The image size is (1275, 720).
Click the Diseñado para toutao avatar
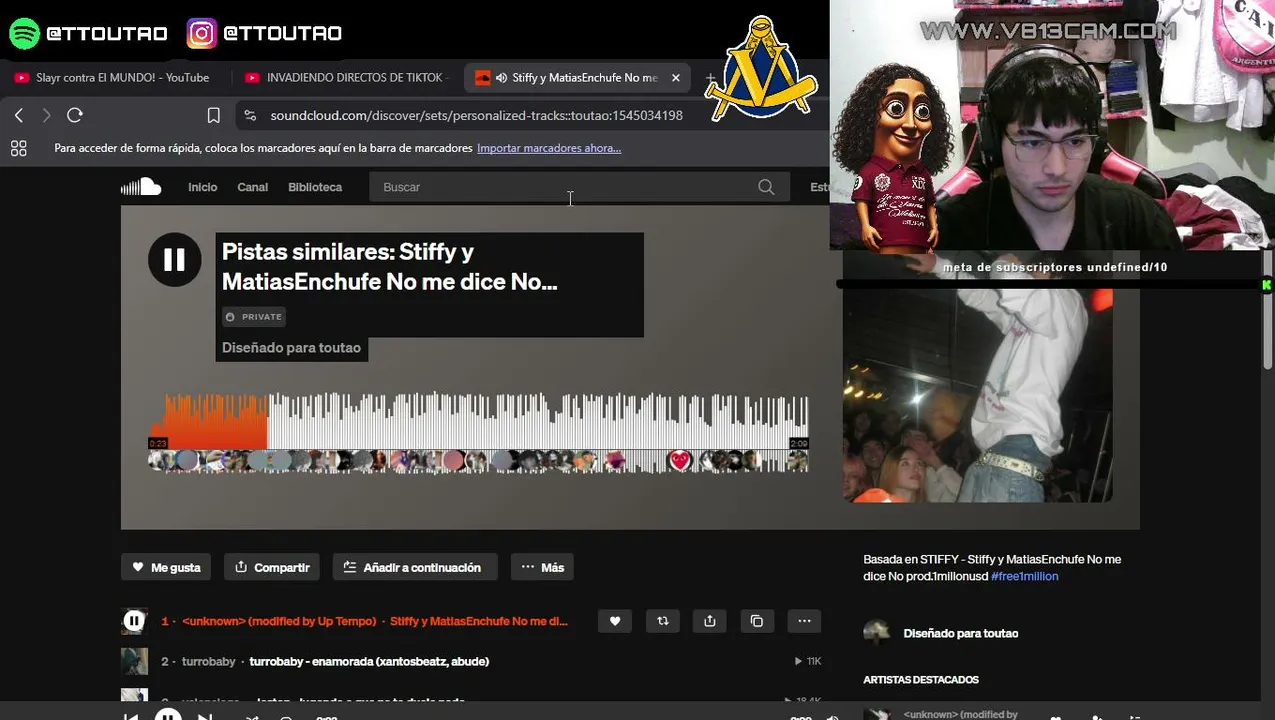pos(877,633)
